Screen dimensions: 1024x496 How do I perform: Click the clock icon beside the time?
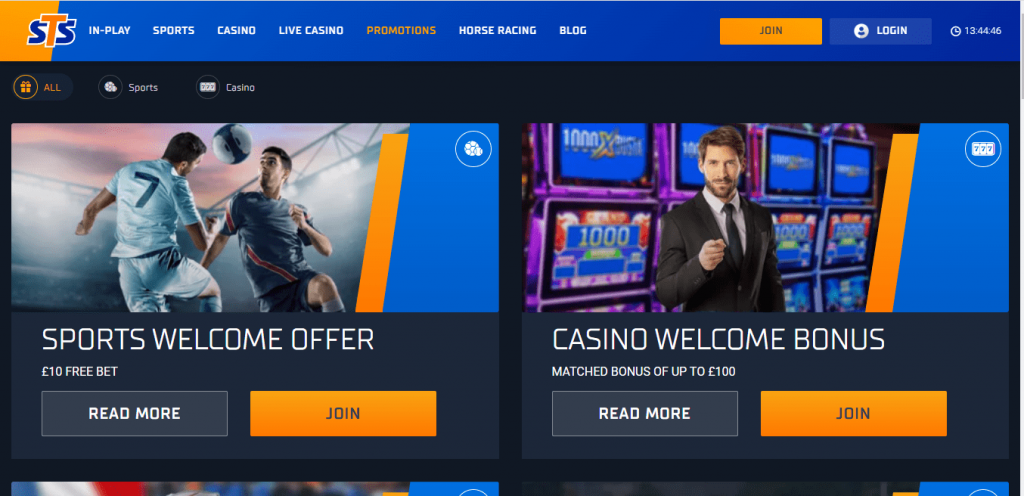click(x=955, y=31)
